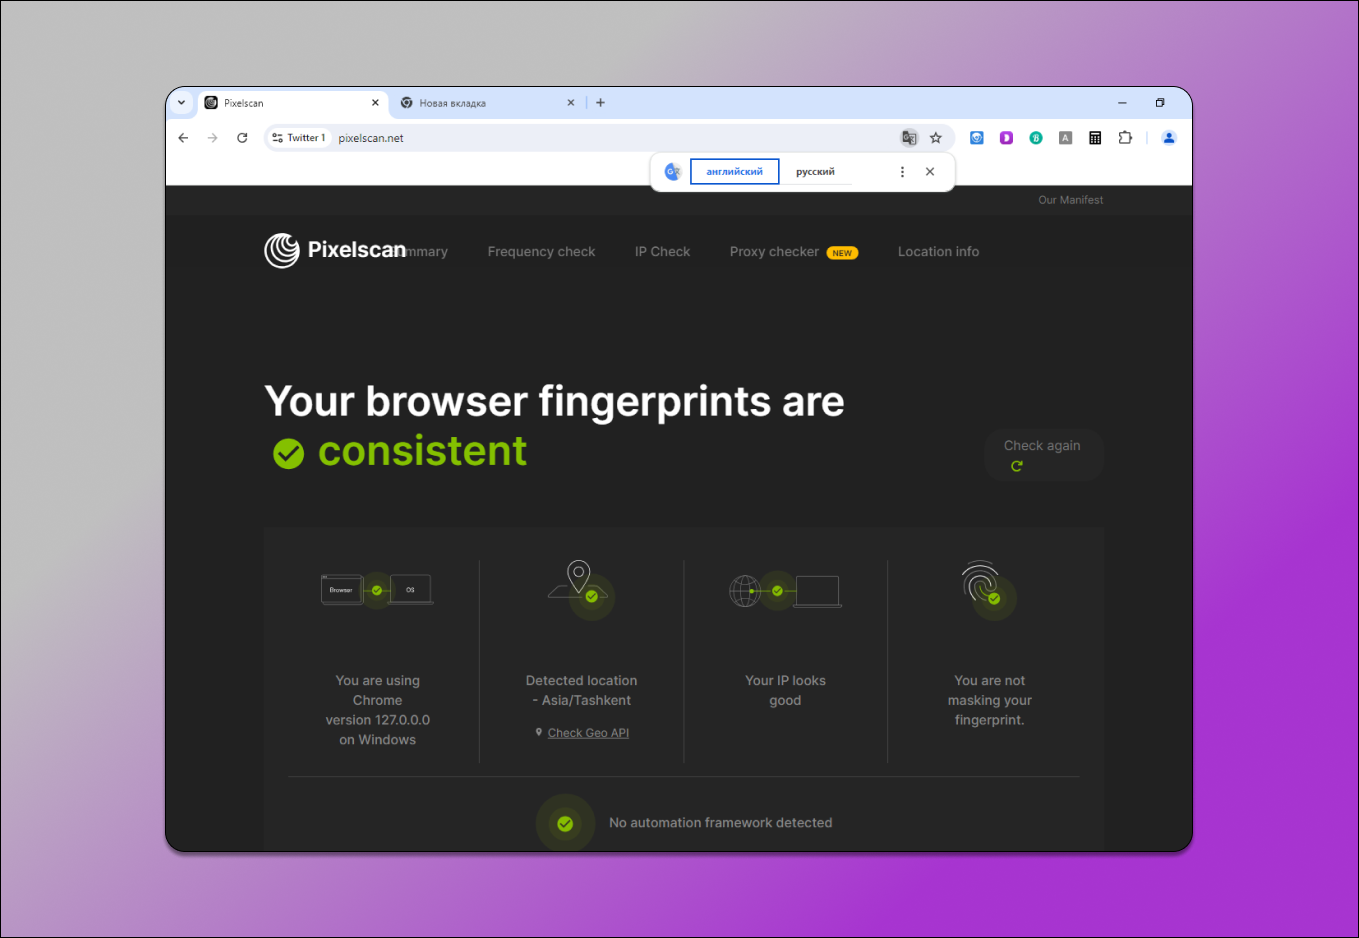1359x938 pixels.
Task: Select русский in translate popup
Action: [x=815, y=172]
